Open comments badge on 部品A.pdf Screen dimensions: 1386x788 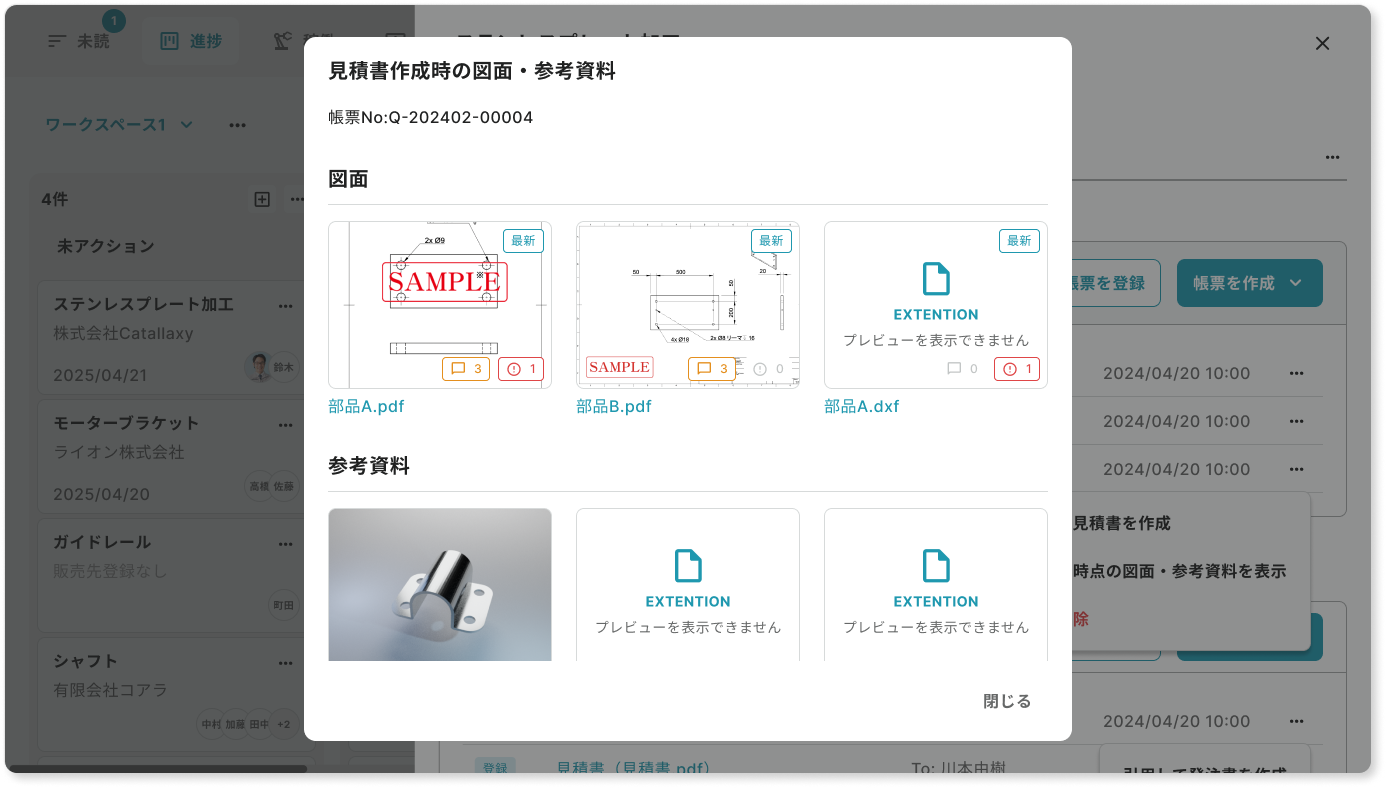pyautogui.click(x=466, y=369)
